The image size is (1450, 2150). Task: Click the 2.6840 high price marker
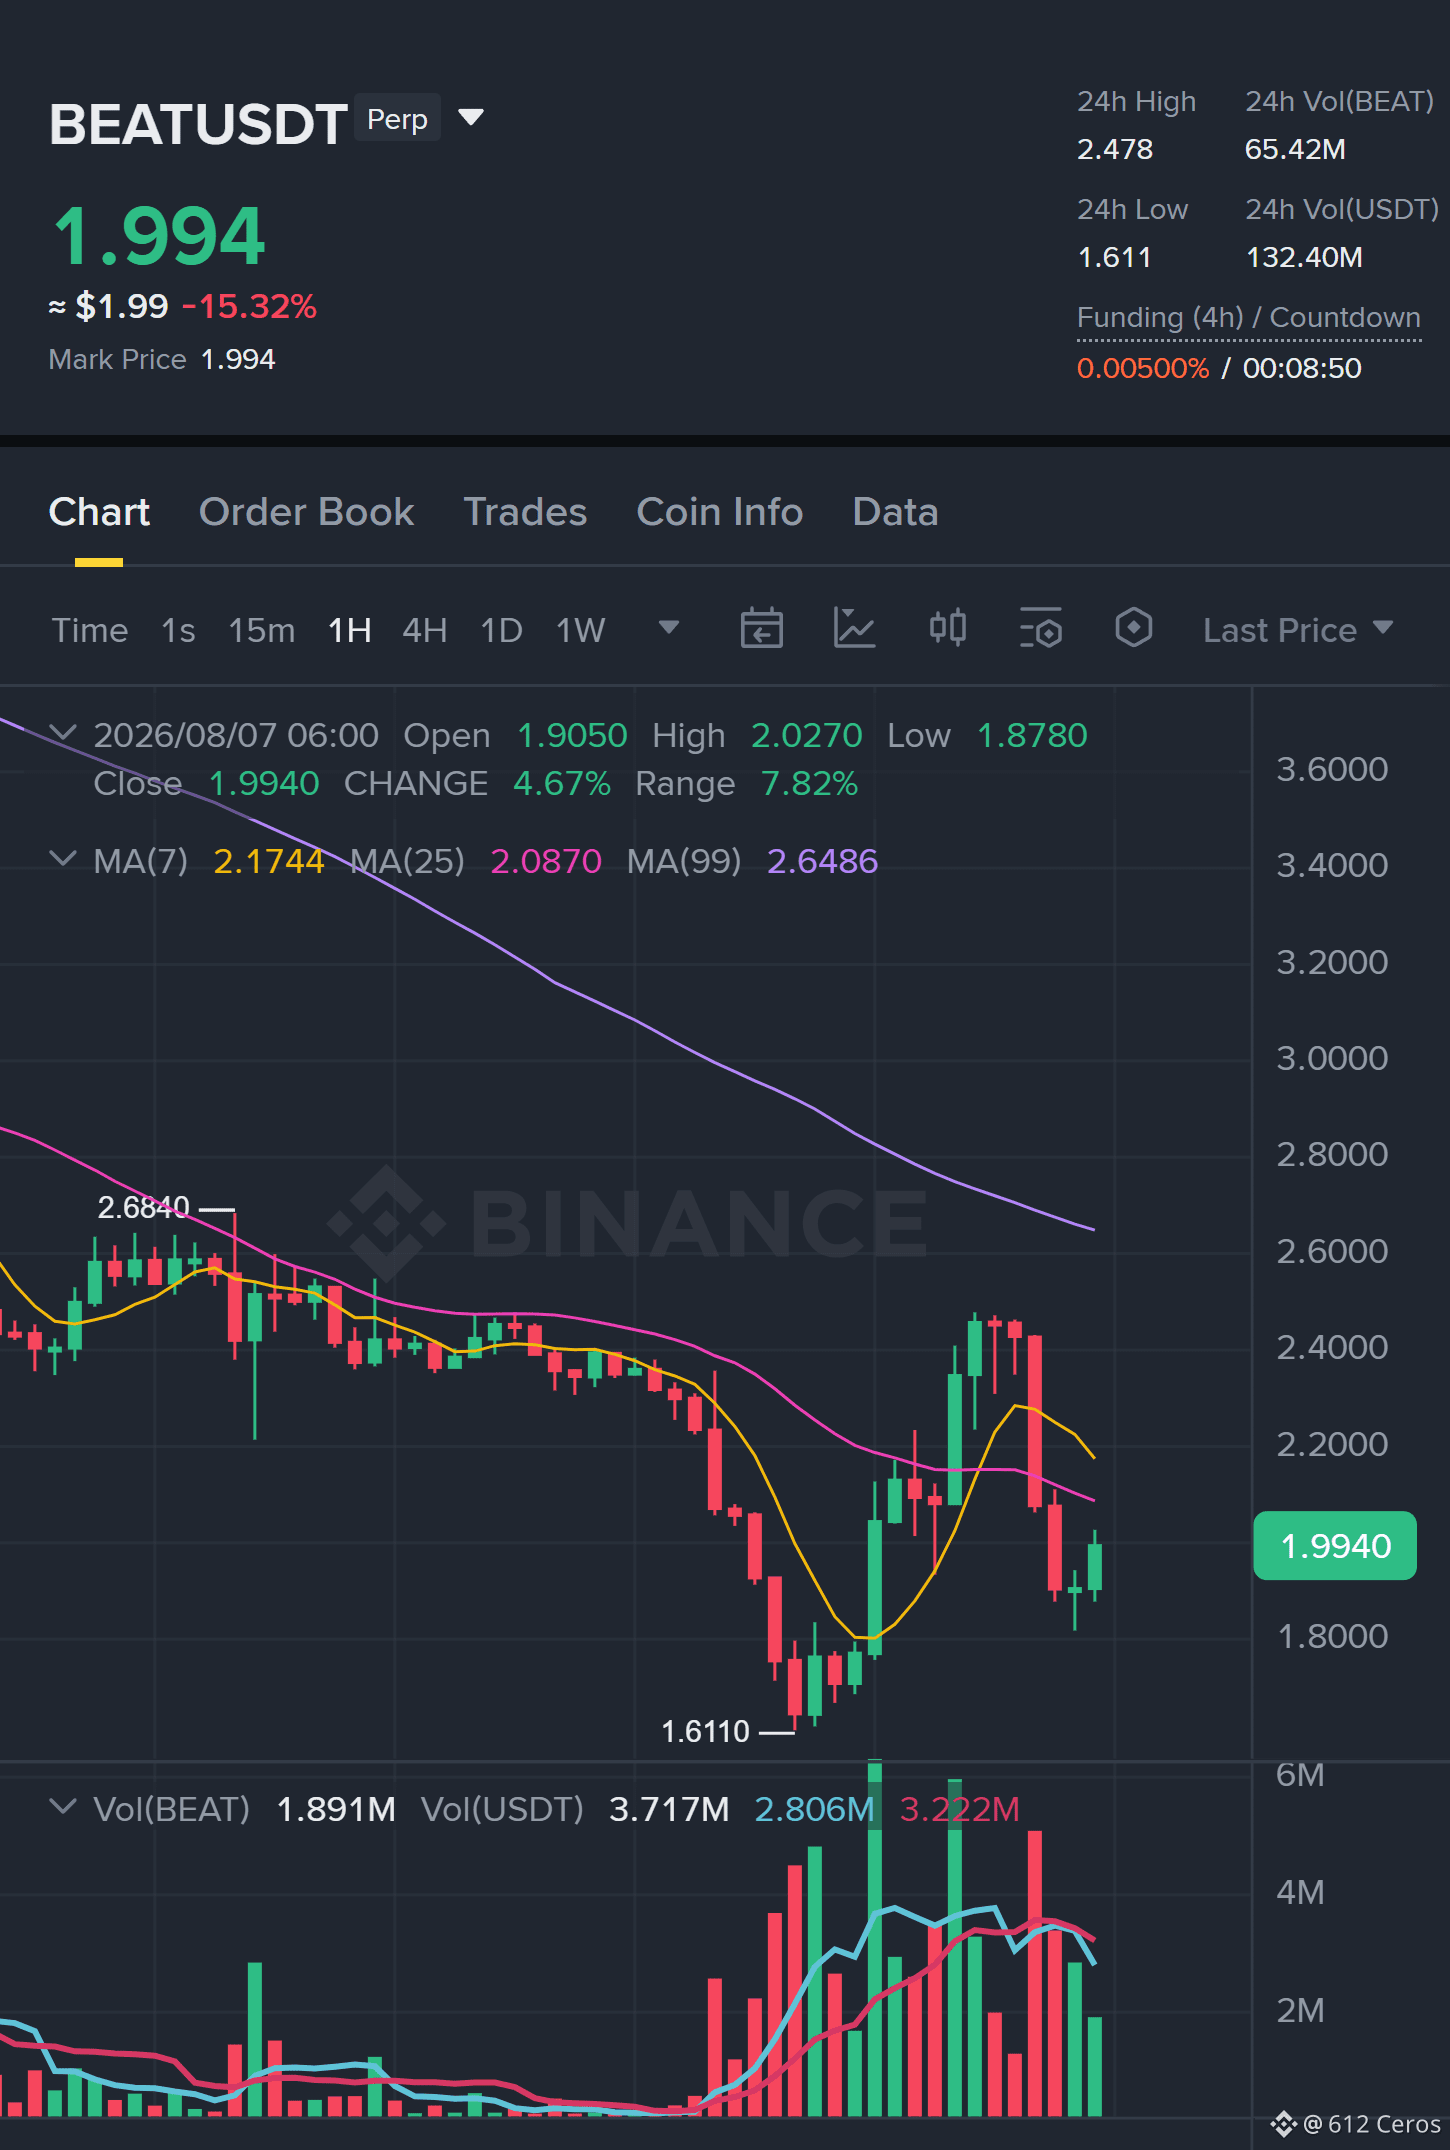144,1208
